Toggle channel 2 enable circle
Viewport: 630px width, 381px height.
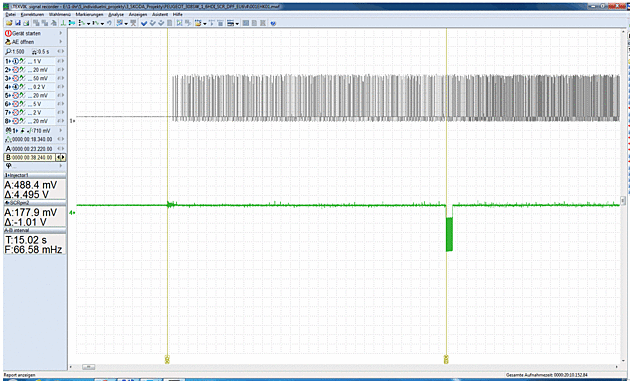coord(16,70)
